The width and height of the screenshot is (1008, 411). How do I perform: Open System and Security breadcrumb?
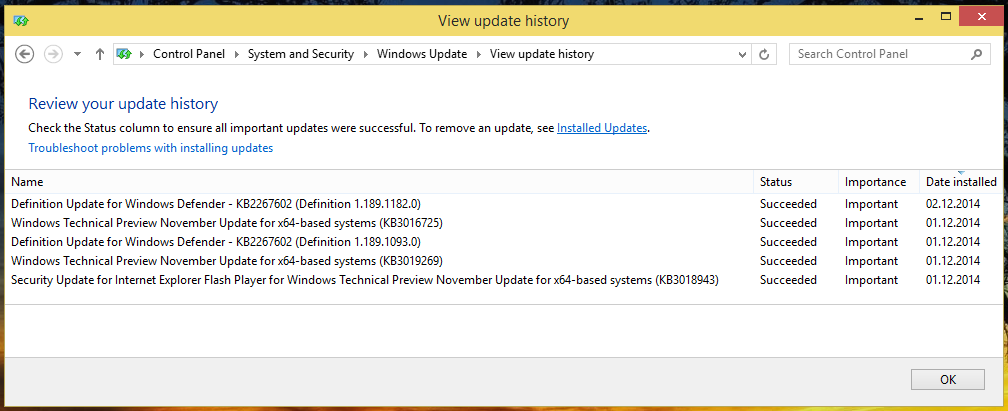pyautogui.click(x=301, y=54)
